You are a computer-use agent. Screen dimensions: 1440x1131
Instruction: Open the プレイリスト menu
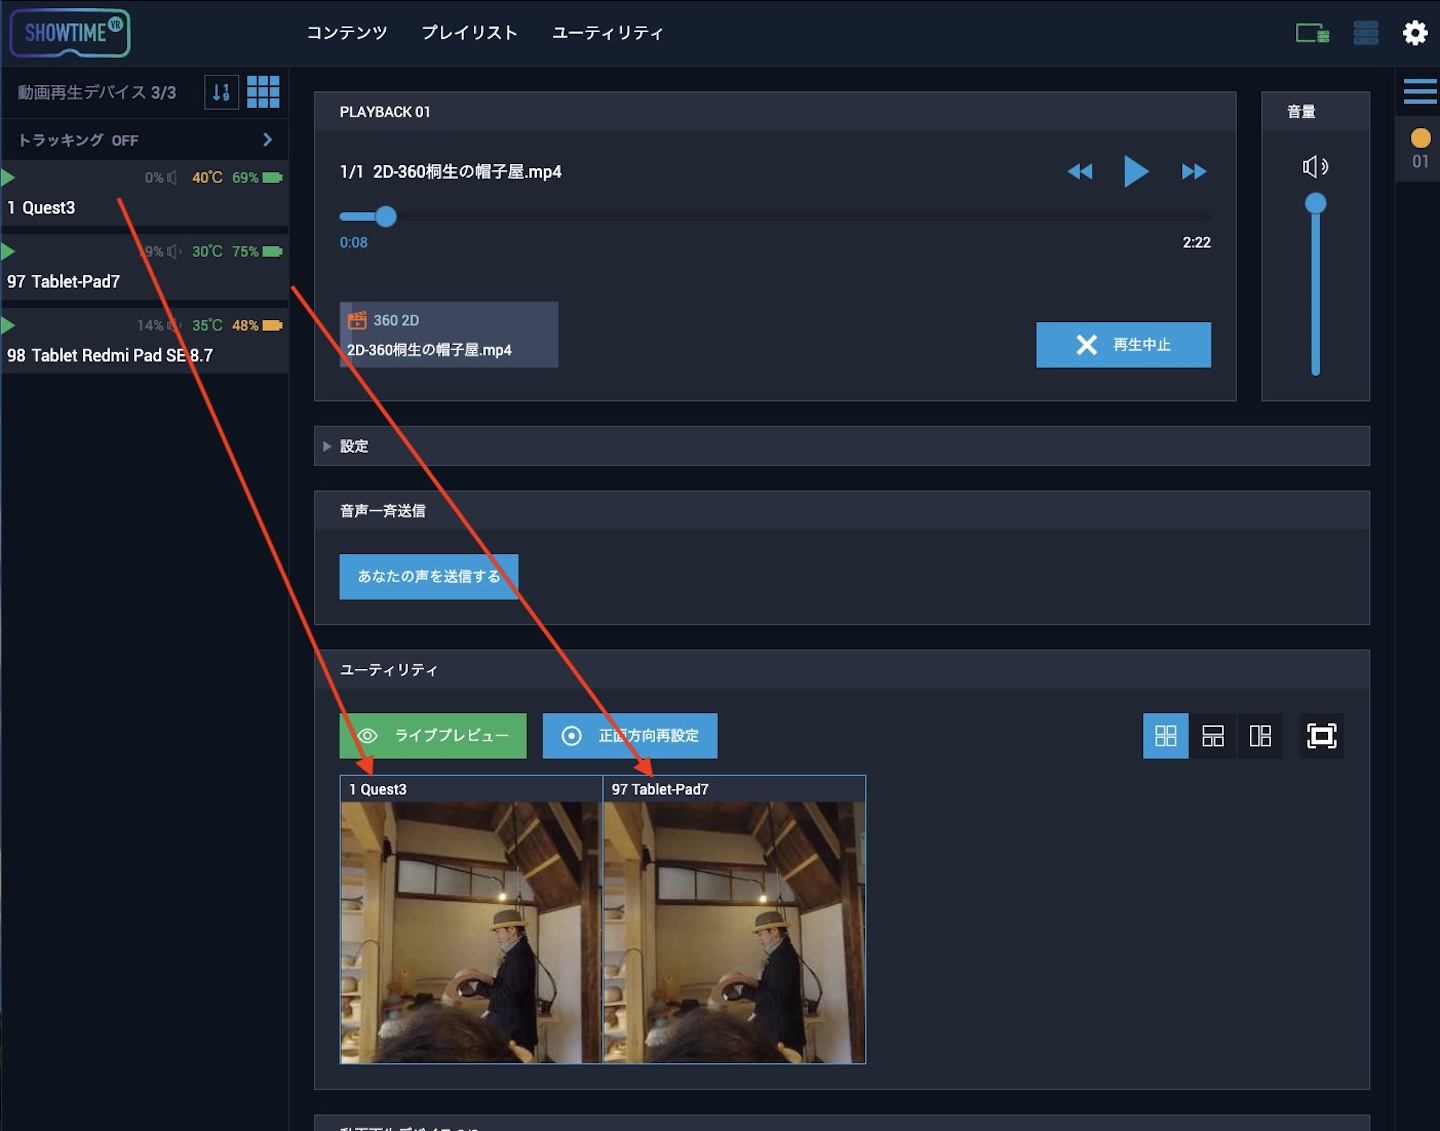tap(469, 33)
